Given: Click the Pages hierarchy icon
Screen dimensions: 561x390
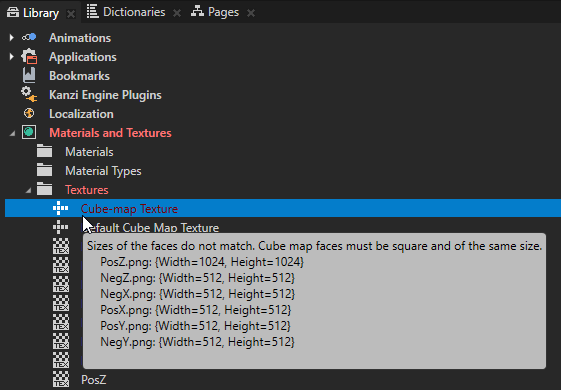Looking at the screenshot, I should tap(197, 11).
